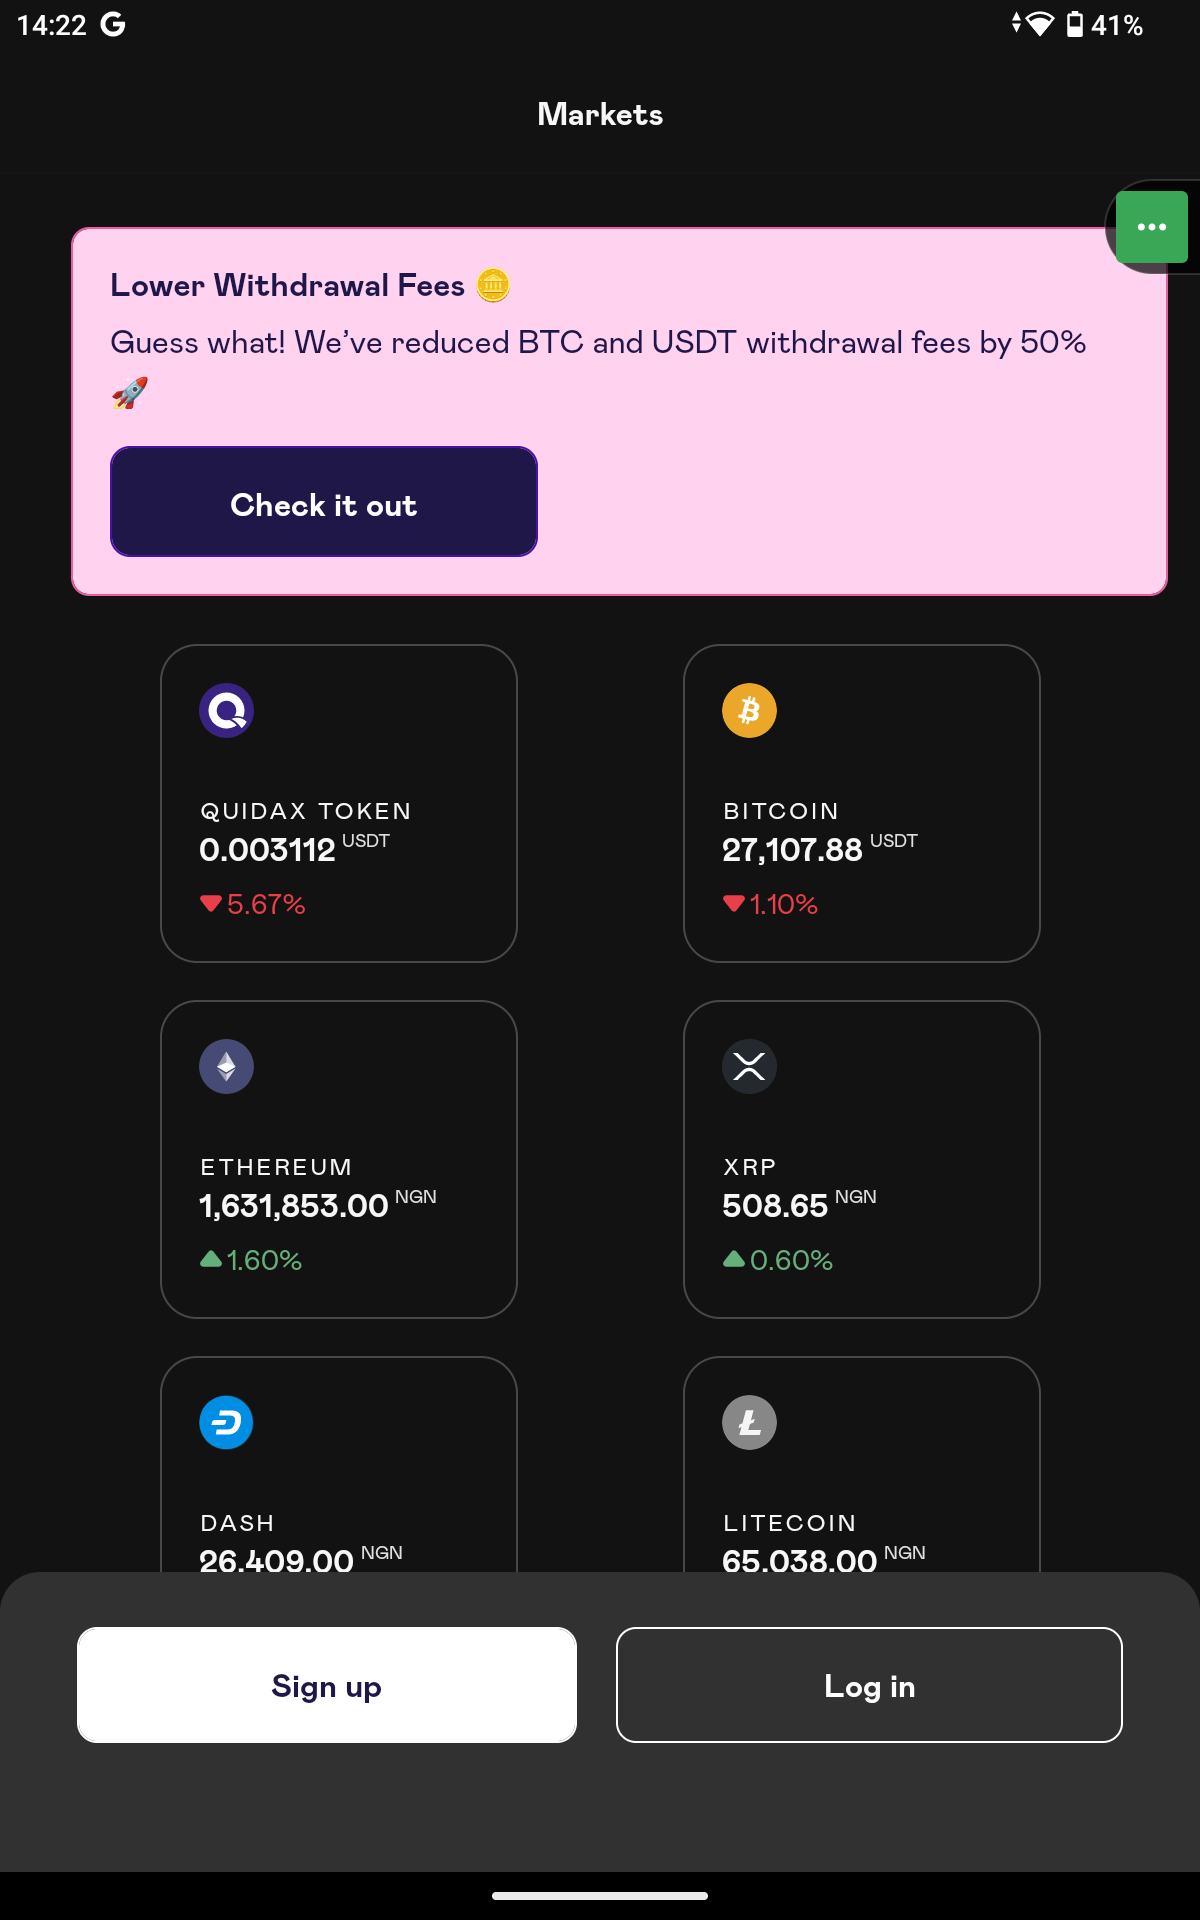1200x1920 pixels.
Task: Tap the XRP logo icon
Action: coord(749,1066)
